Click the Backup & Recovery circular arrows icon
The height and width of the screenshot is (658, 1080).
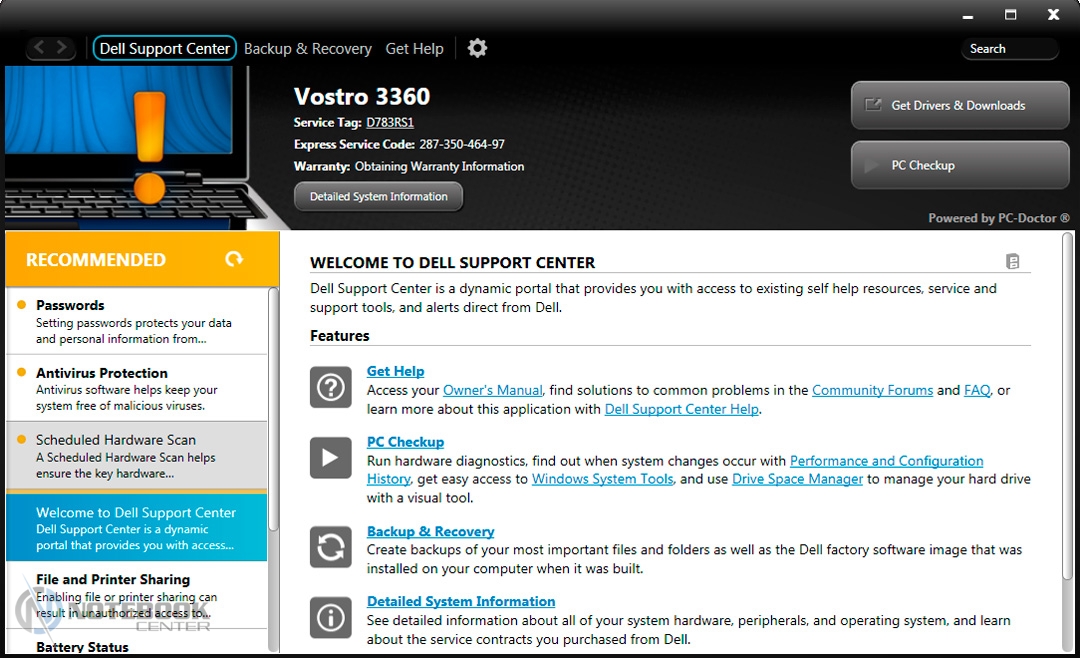(x=330, y=547)
